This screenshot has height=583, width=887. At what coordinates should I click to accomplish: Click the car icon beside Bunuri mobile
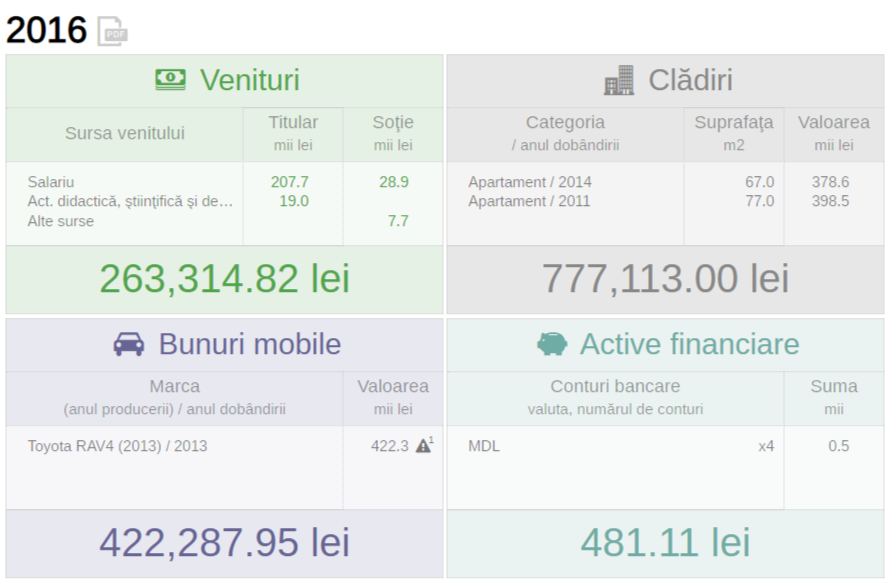[129, 344]
